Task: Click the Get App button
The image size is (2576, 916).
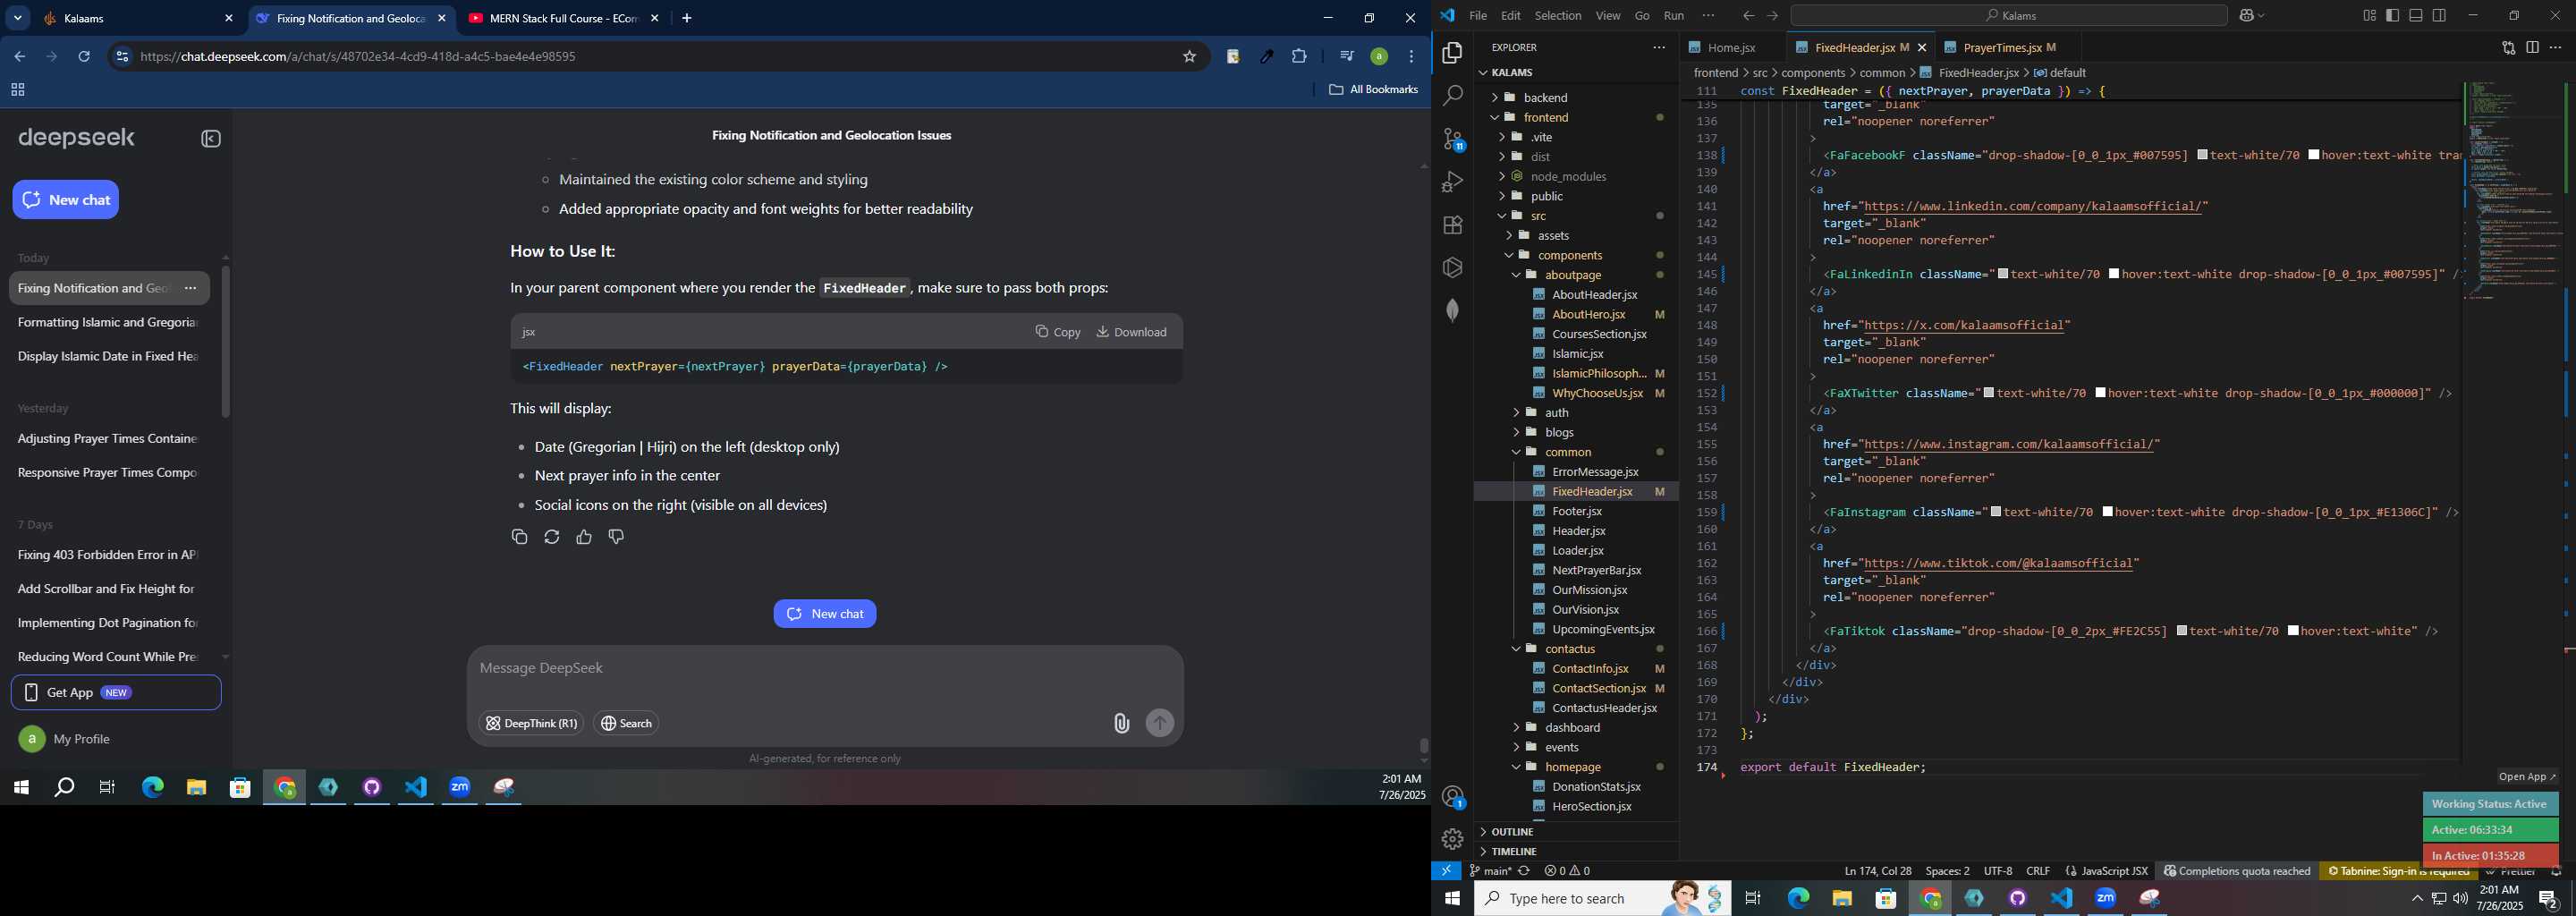Action: (116, 692)
